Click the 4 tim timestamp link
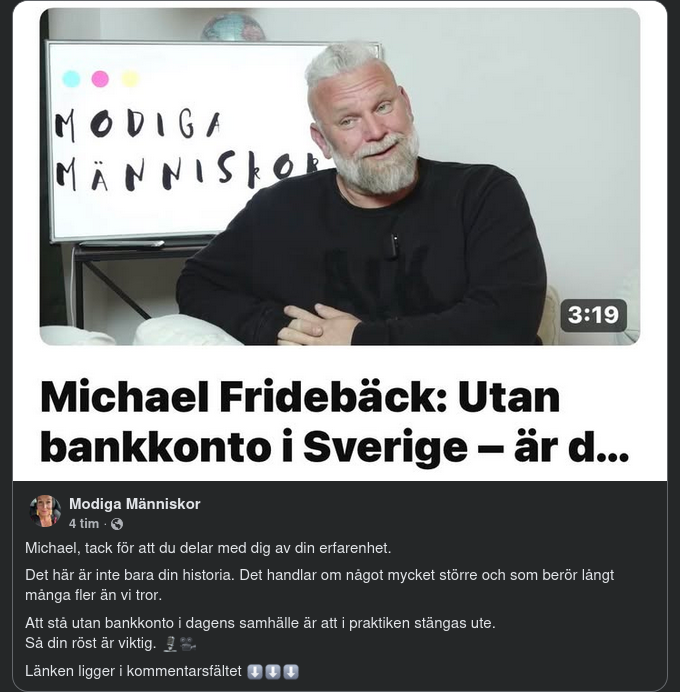This screenshot has width=680, height=692. [84, 524]
